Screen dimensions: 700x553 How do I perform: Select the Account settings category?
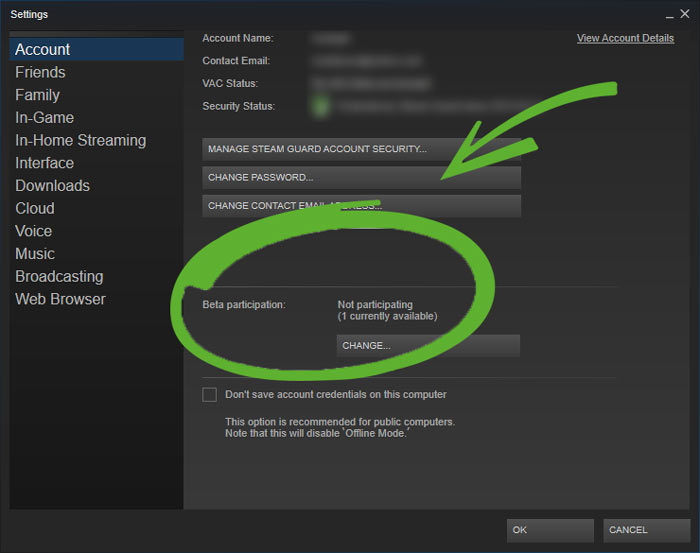[96, 50]
